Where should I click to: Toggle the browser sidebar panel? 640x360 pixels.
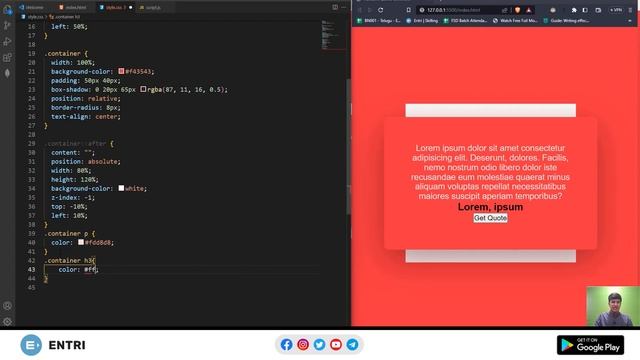tap(585, 10)
